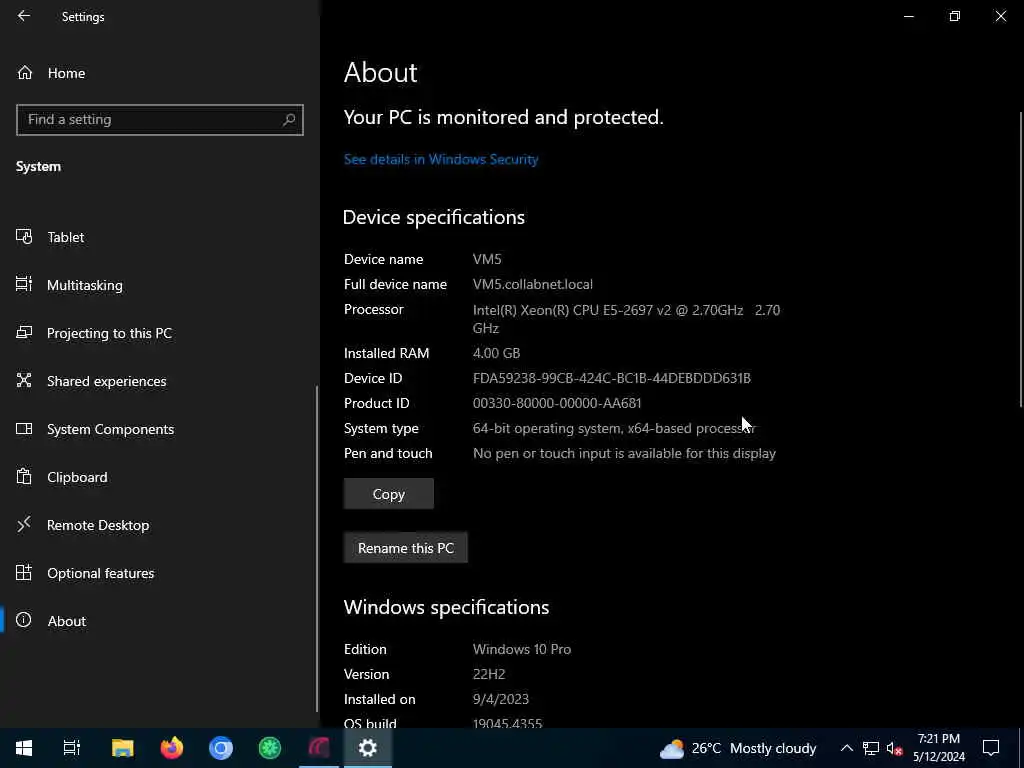This screenshot has width=1024, height=768.
Task: Click the Find a setting search box
Action: [x=159, y=120]
